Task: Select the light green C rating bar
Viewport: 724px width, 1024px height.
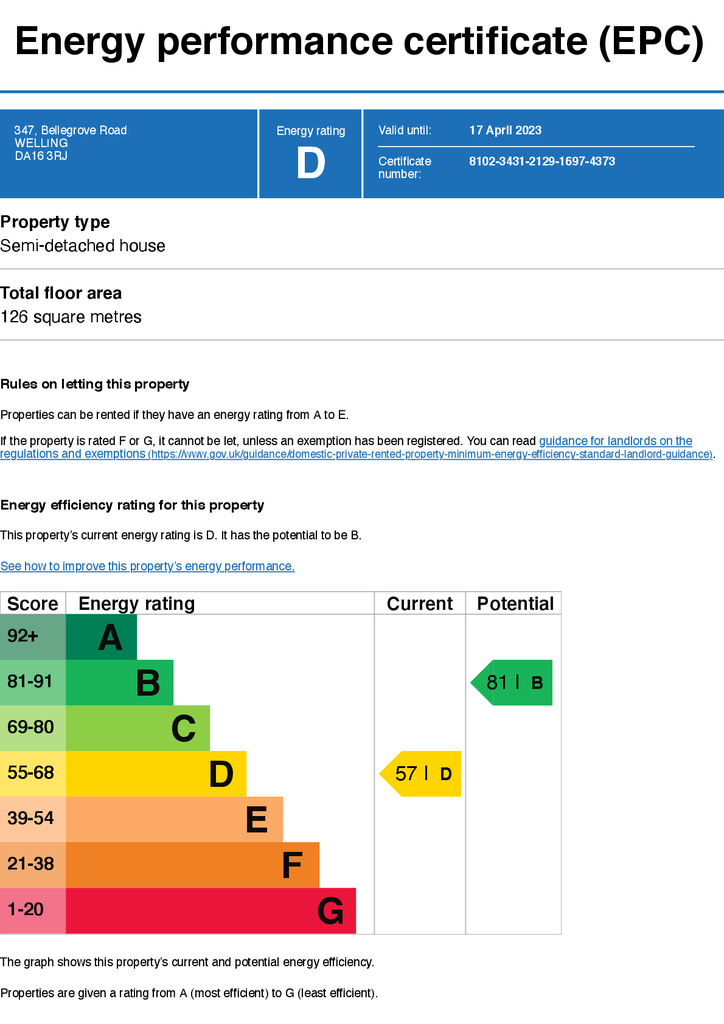Action: click(x=138, y=728)
